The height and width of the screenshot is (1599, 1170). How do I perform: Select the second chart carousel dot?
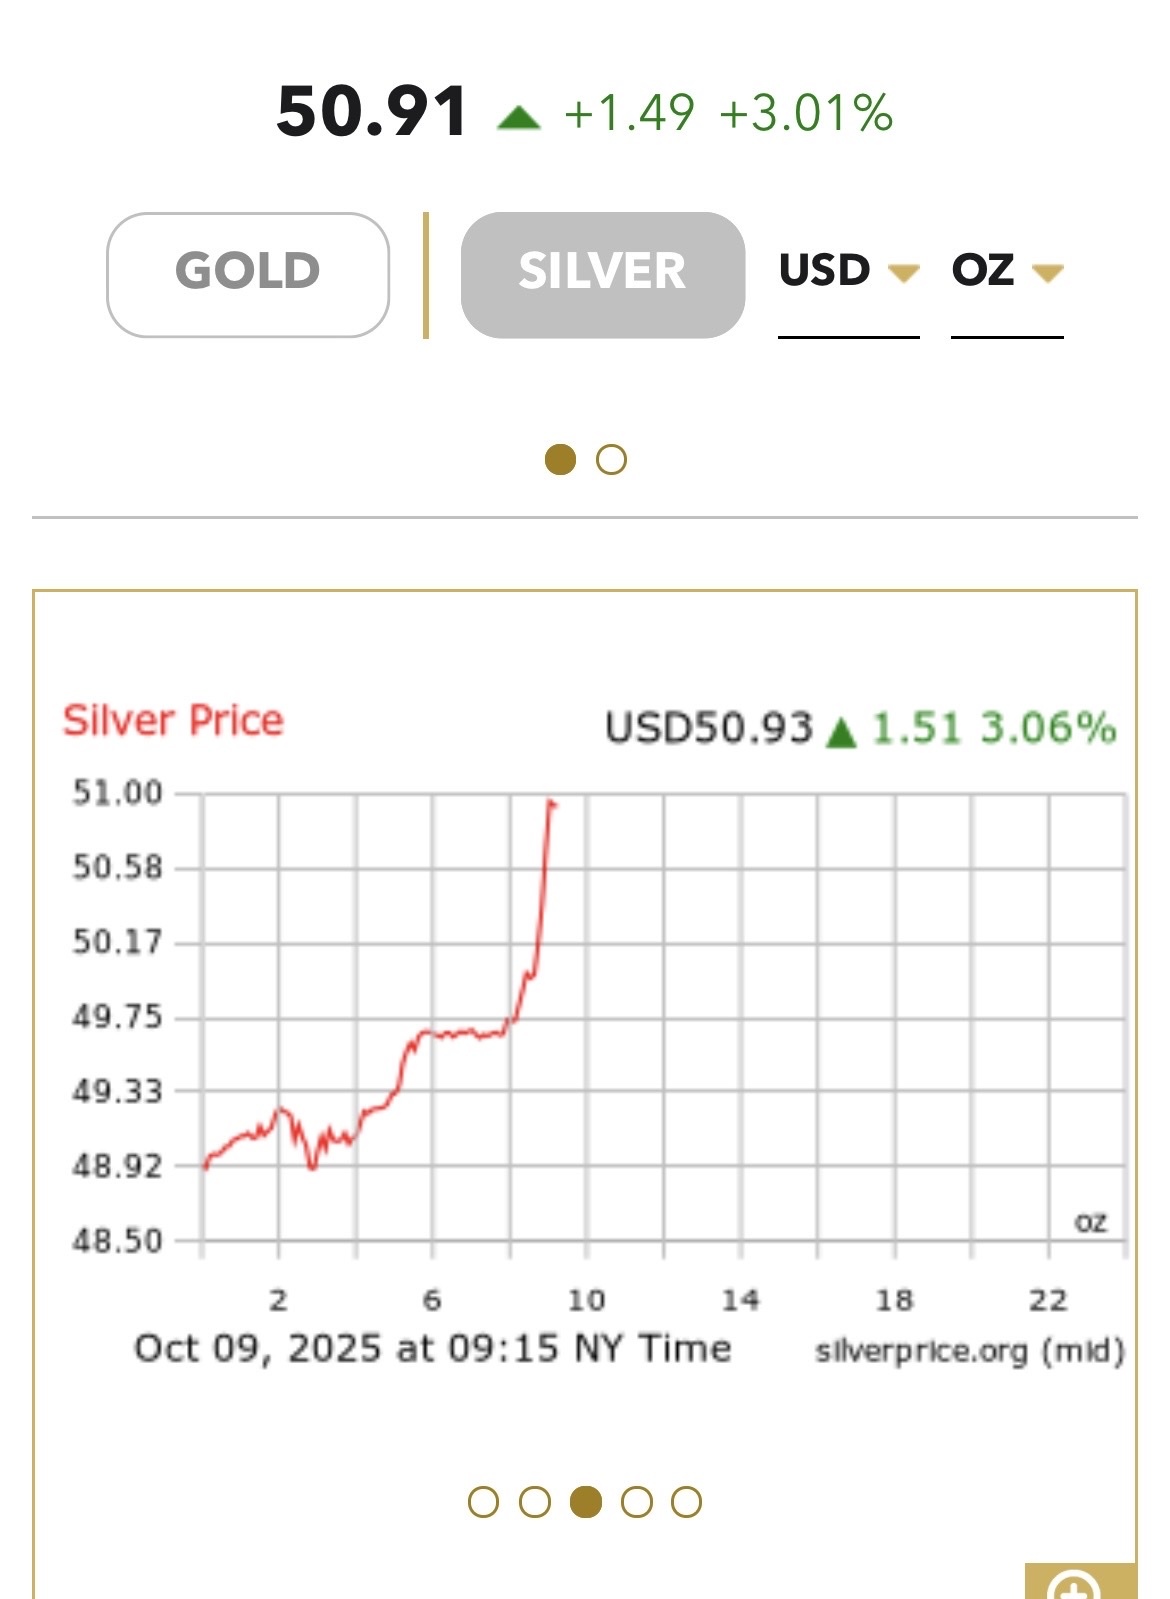[535, 1502]
